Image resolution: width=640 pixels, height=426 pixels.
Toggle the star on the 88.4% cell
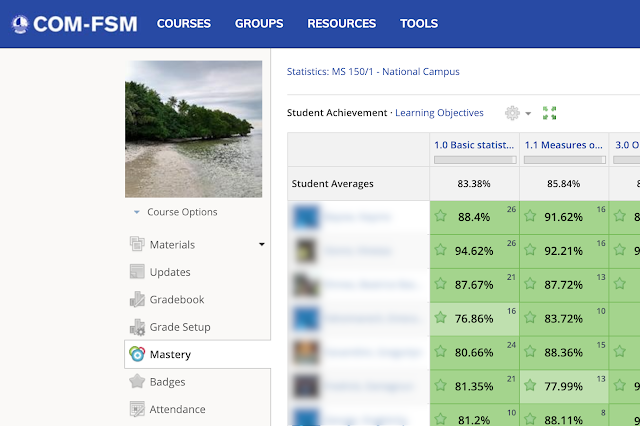(440, 216)
